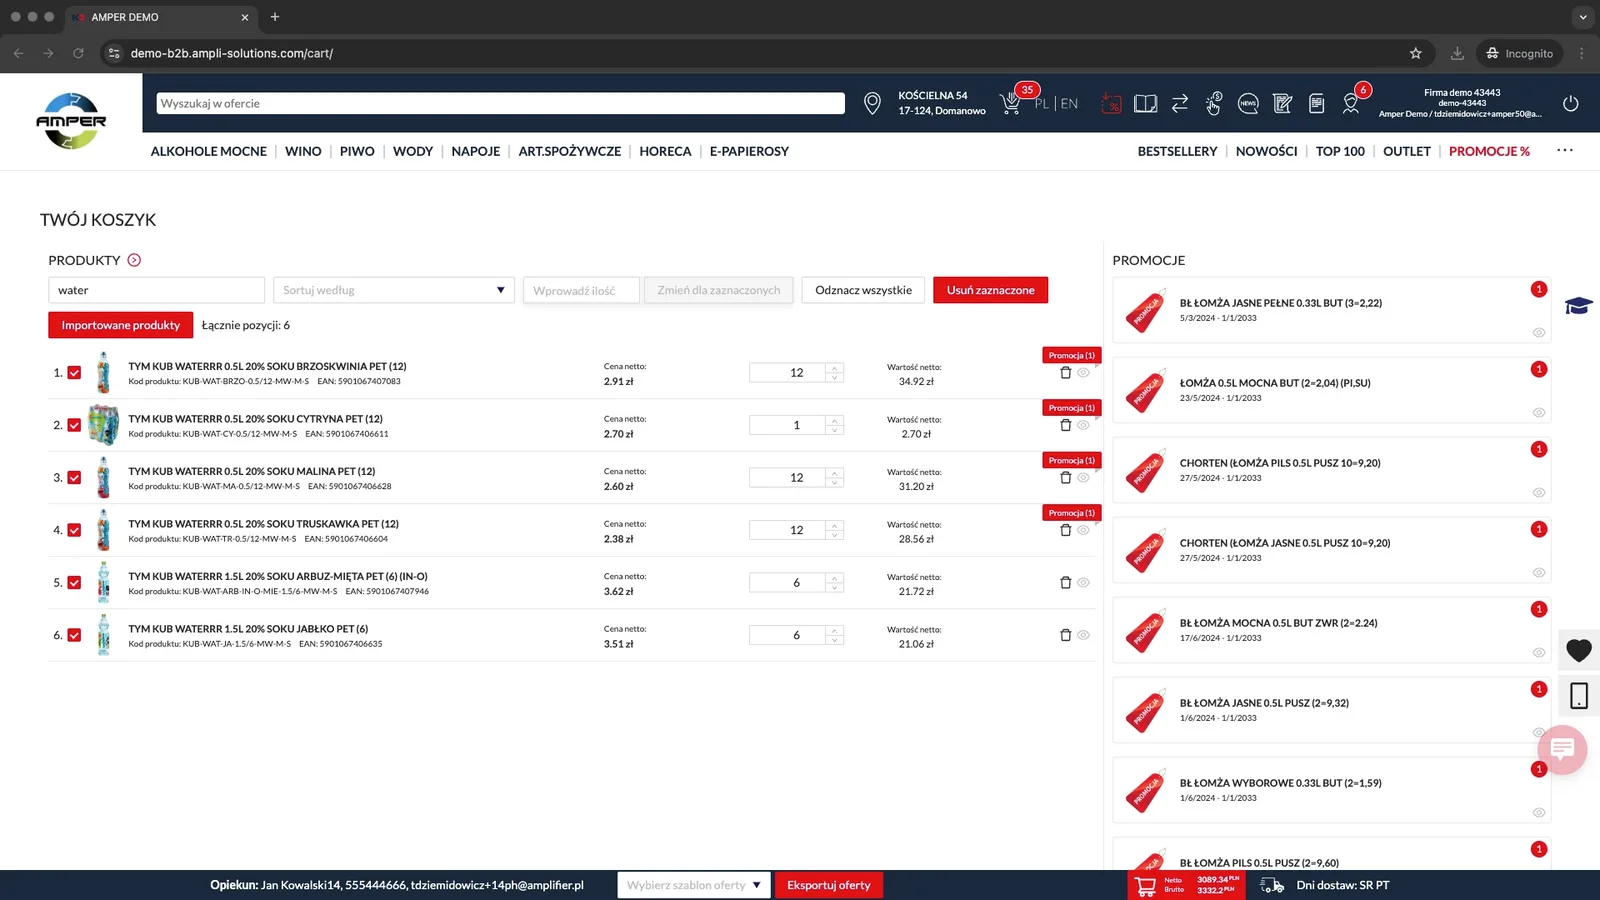
Task: Open the PROMOCJE % menu item
Action: click(1489, 151)
